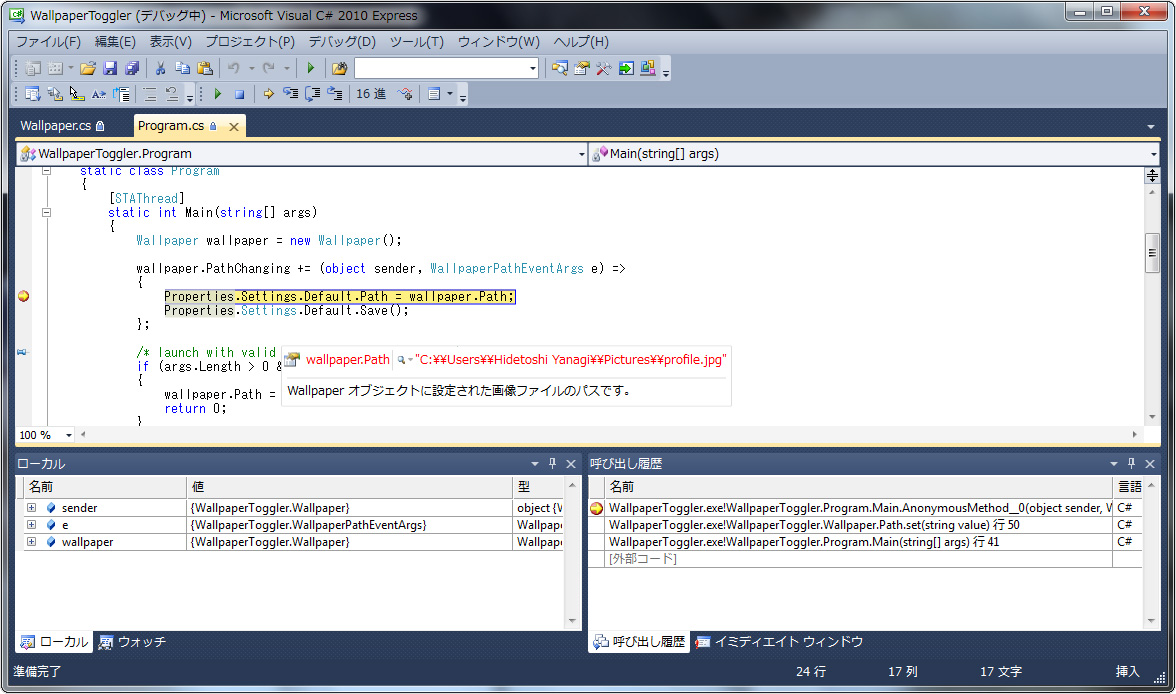Open the Properties window toolbar icon

581,68
